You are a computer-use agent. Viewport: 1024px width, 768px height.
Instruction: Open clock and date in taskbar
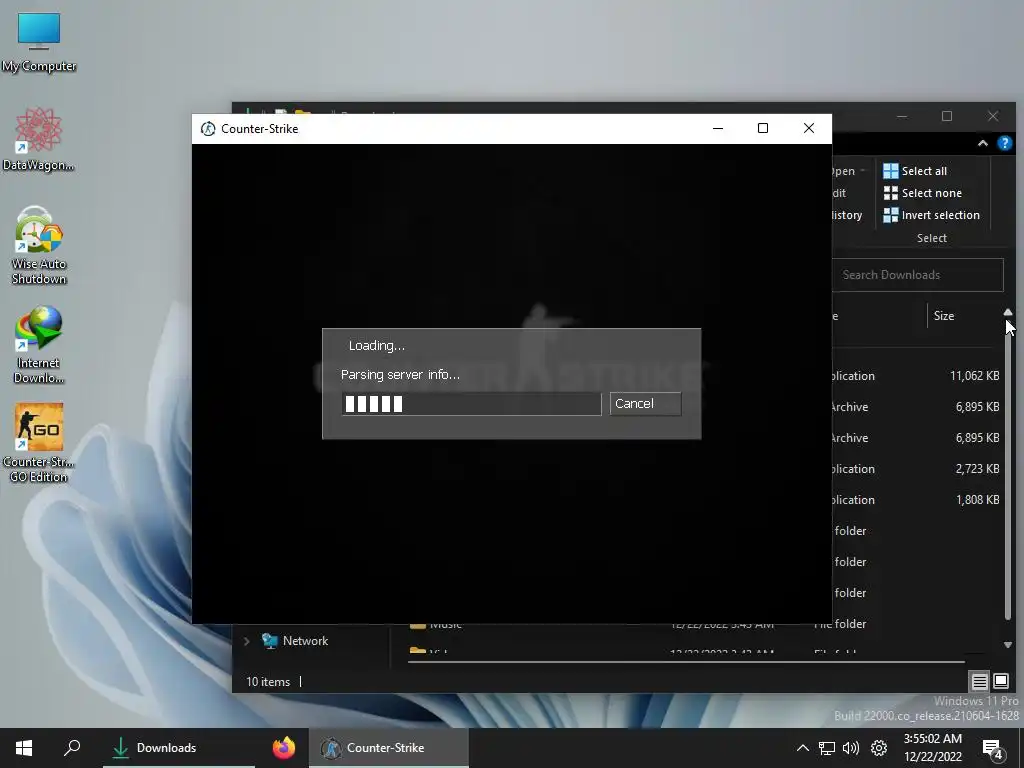(x=933, y=748)
